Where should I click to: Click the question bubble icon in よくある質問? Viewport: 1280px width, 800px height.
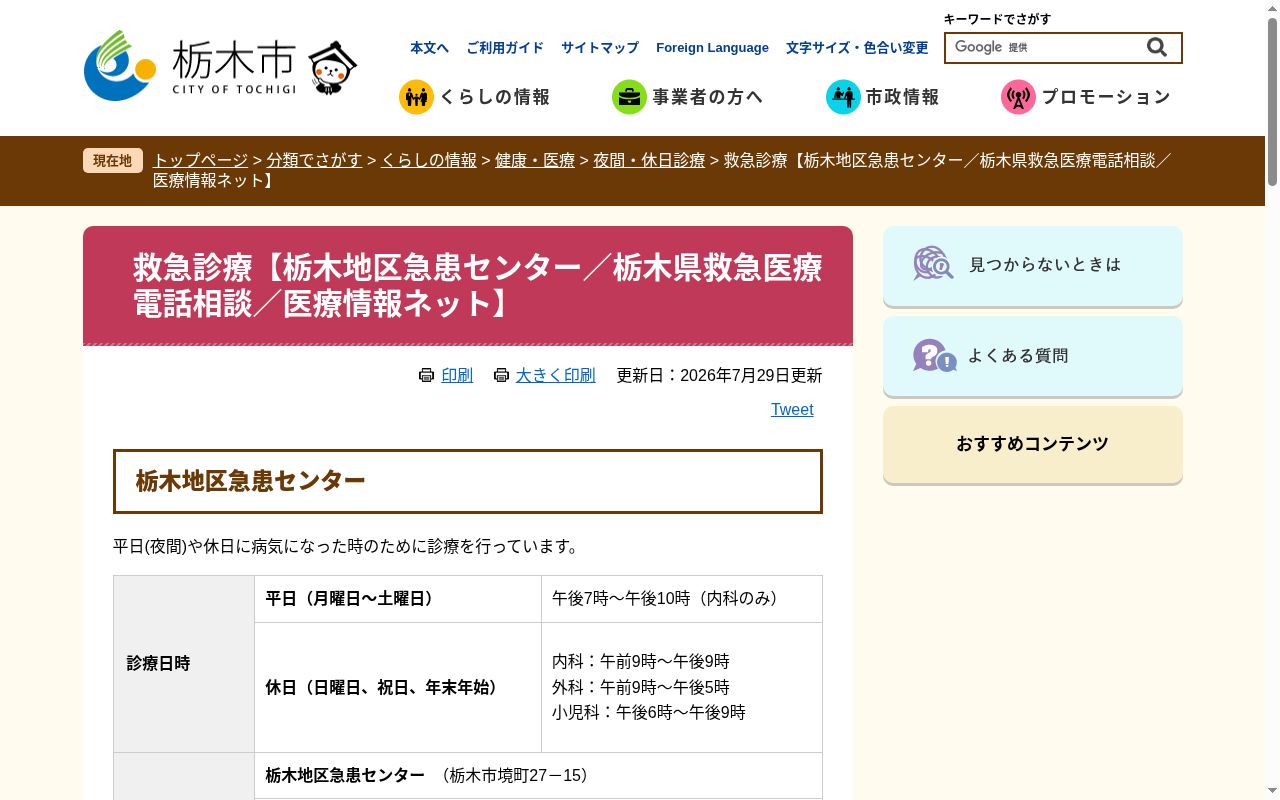934,355
